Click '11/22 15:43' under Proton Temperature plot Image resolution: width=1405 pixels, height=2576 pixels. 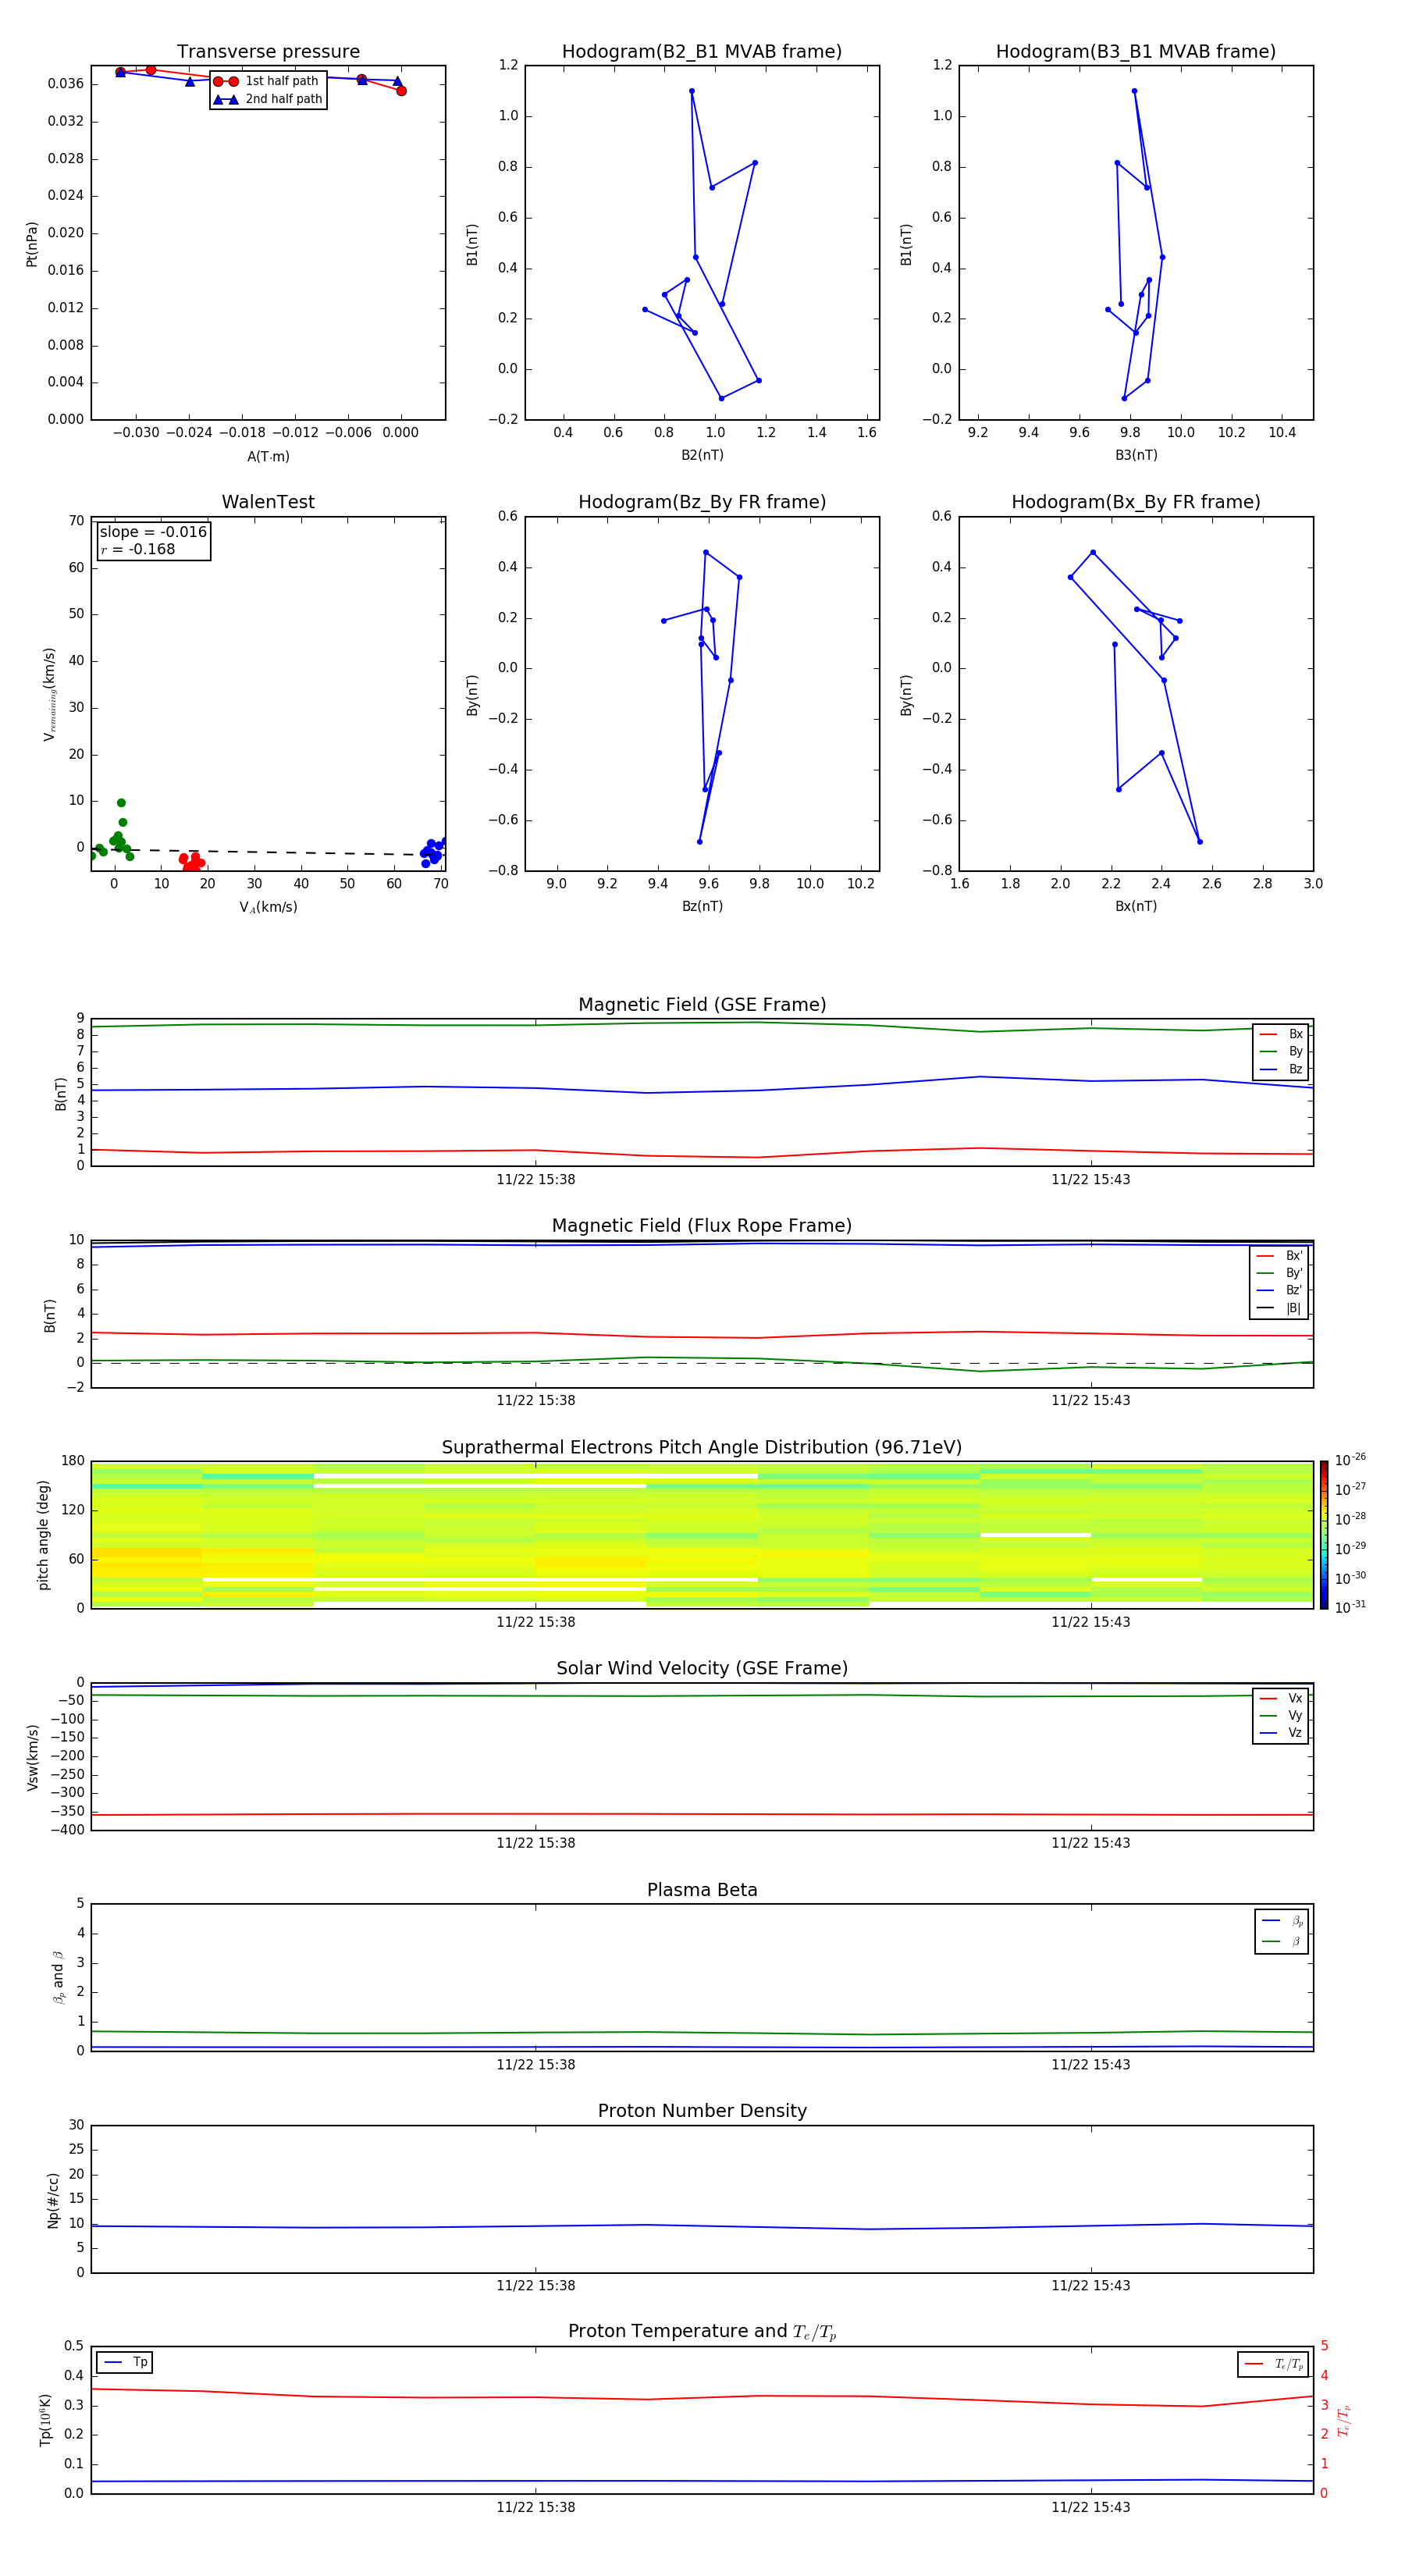point(1090,2507)
